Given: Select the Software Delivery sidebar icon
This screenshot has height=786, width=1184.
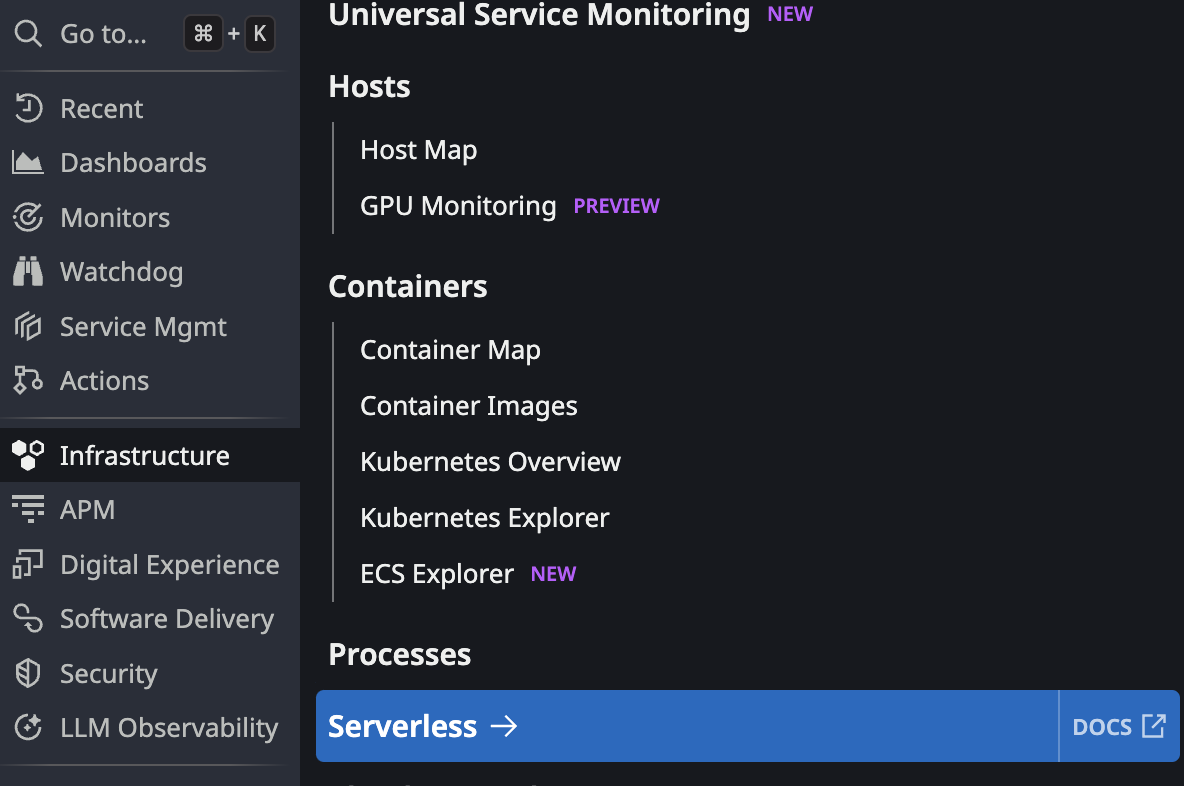Looking at the screenshot, I should (x=27, y=618).
